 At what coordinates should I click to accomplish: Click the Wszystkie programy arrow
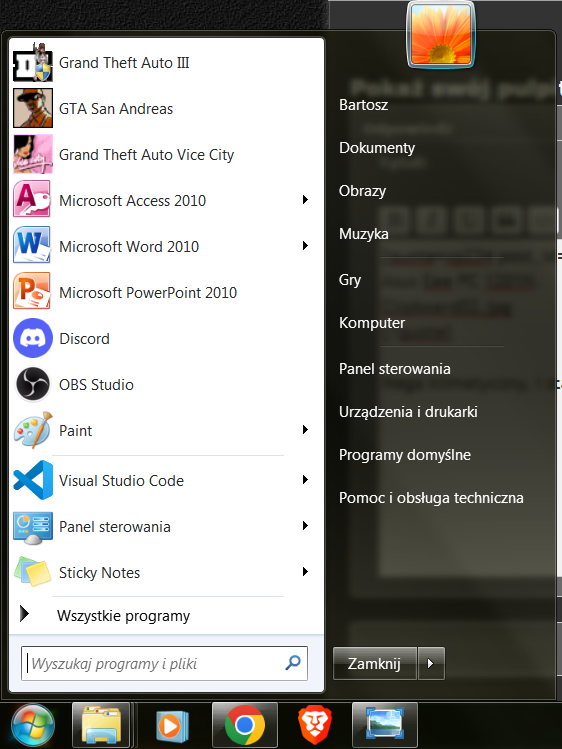(24, 614)
